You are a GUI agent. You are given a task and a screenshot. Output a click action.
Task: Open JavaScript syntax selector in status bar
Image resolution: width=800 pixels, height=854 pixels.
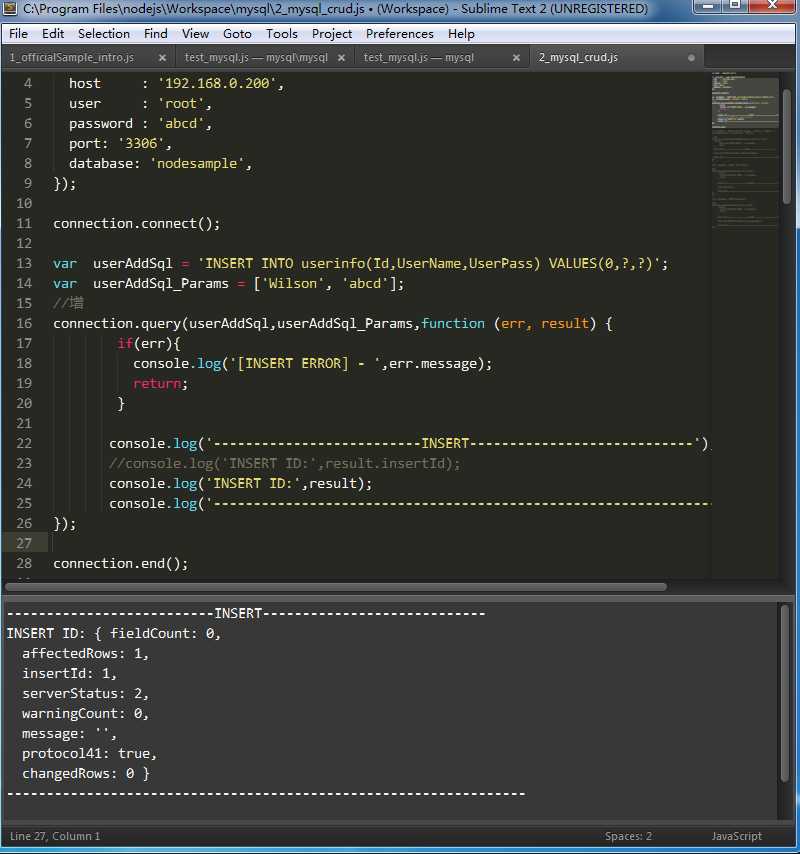pyautogui.click(x=736, y=836)
